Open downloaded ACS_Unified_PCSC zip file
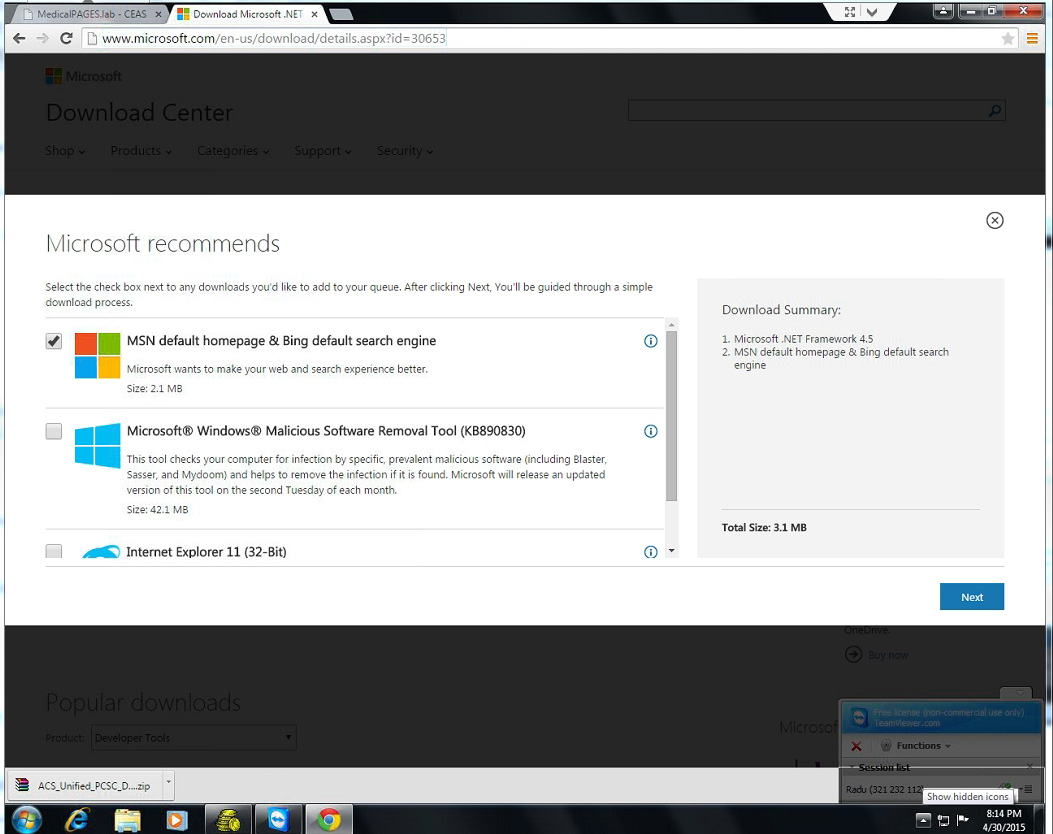1053x834 pixels. 85,785
